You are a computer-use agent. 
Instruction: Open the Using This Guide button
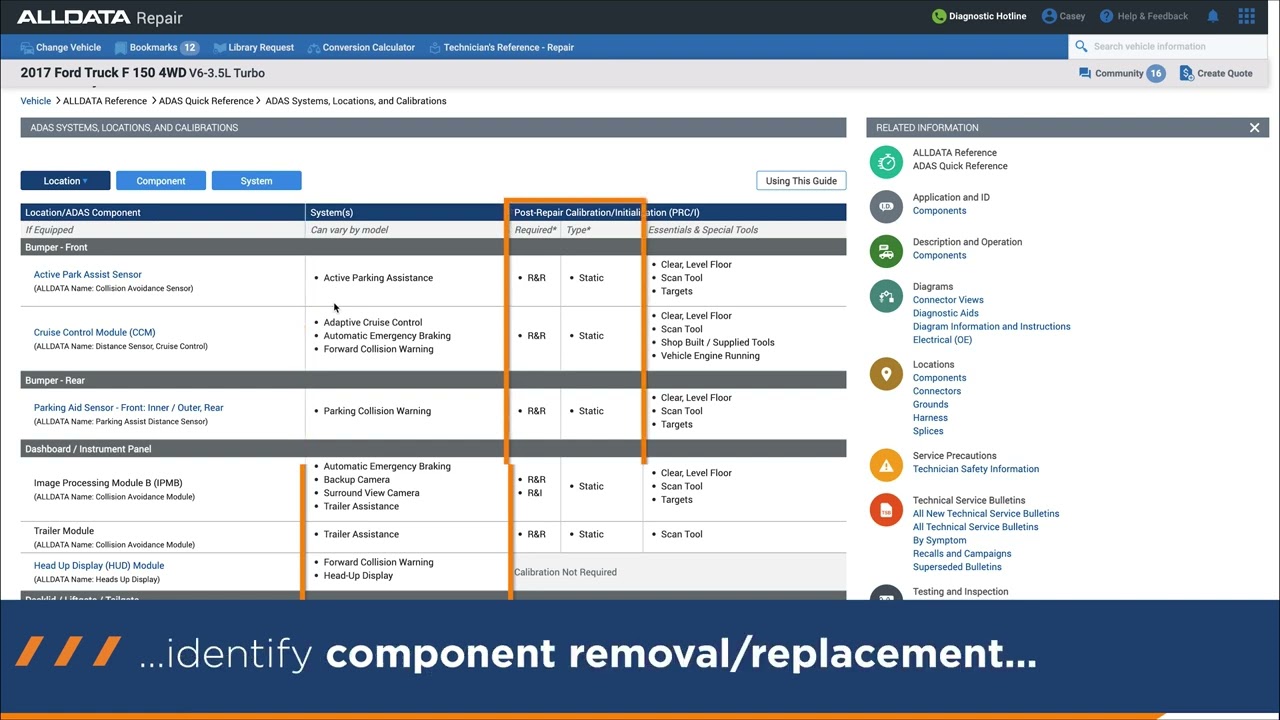pos(801,181)
